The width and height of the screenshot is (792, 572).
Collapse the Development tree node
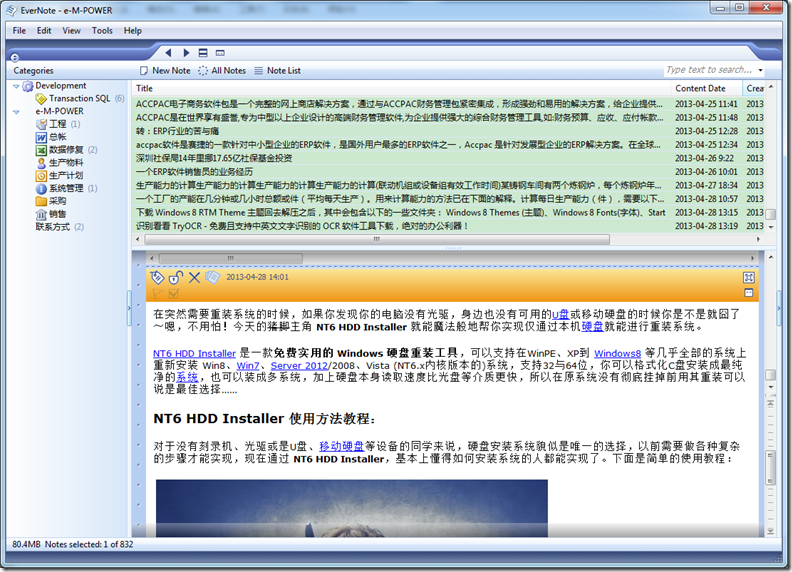[16, 86]
